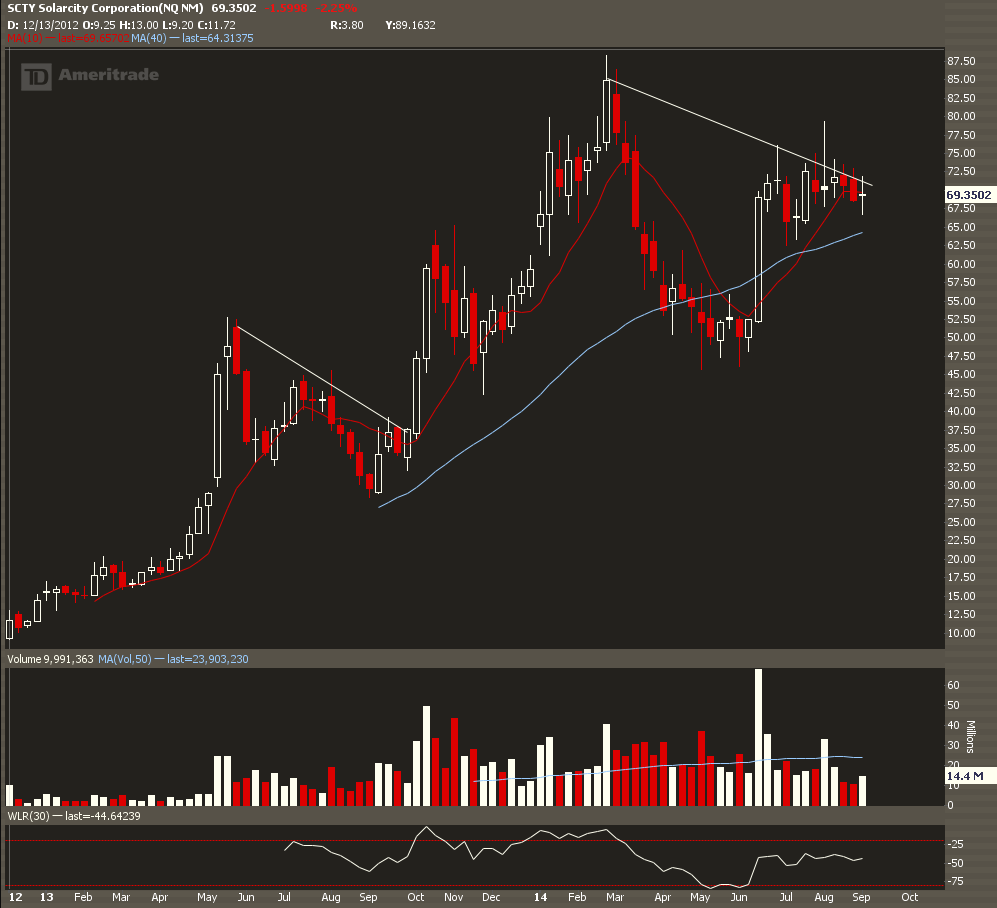
Task: Click the Y:89.1632 cursor value
Action: coord(410,25)
